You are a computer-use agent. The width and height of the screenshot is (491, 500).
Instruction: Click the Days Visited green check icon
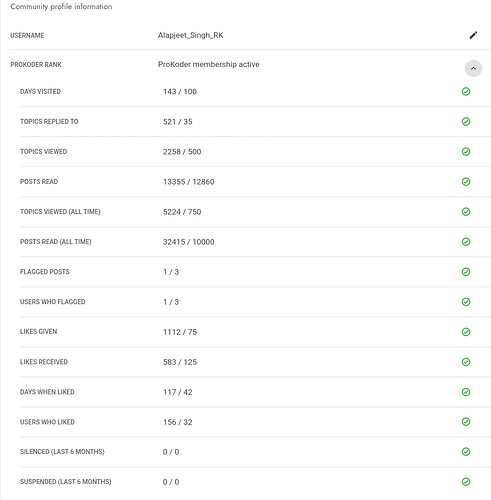(466, 91)
